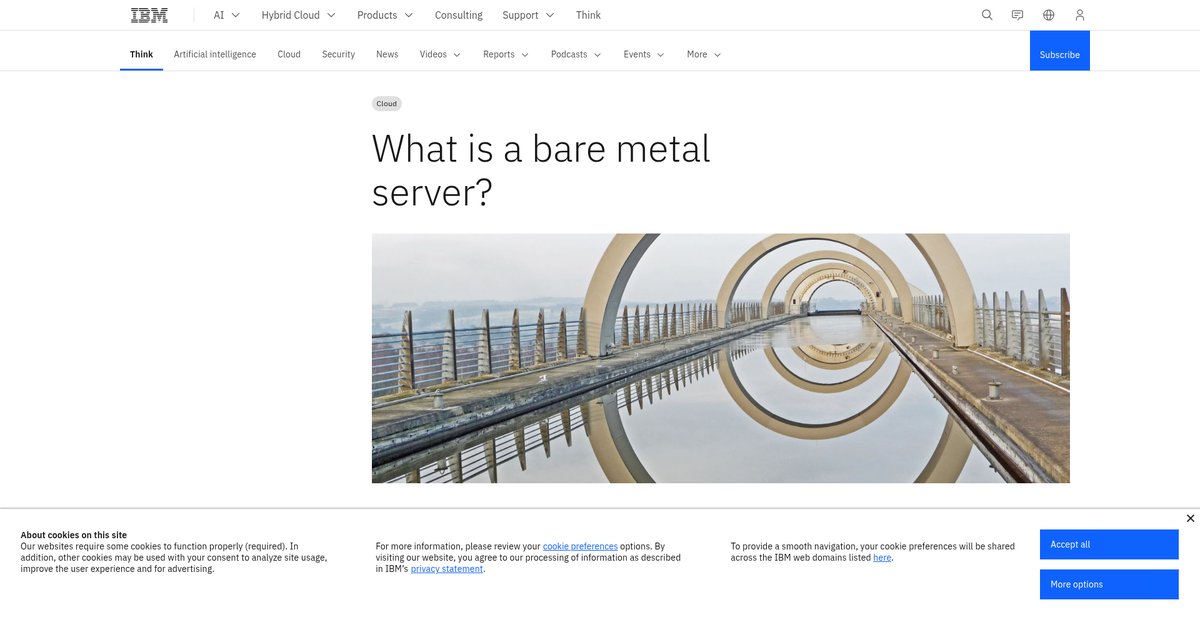Open the globe region selector icon
The image size is (1200, 620).
1049,15
